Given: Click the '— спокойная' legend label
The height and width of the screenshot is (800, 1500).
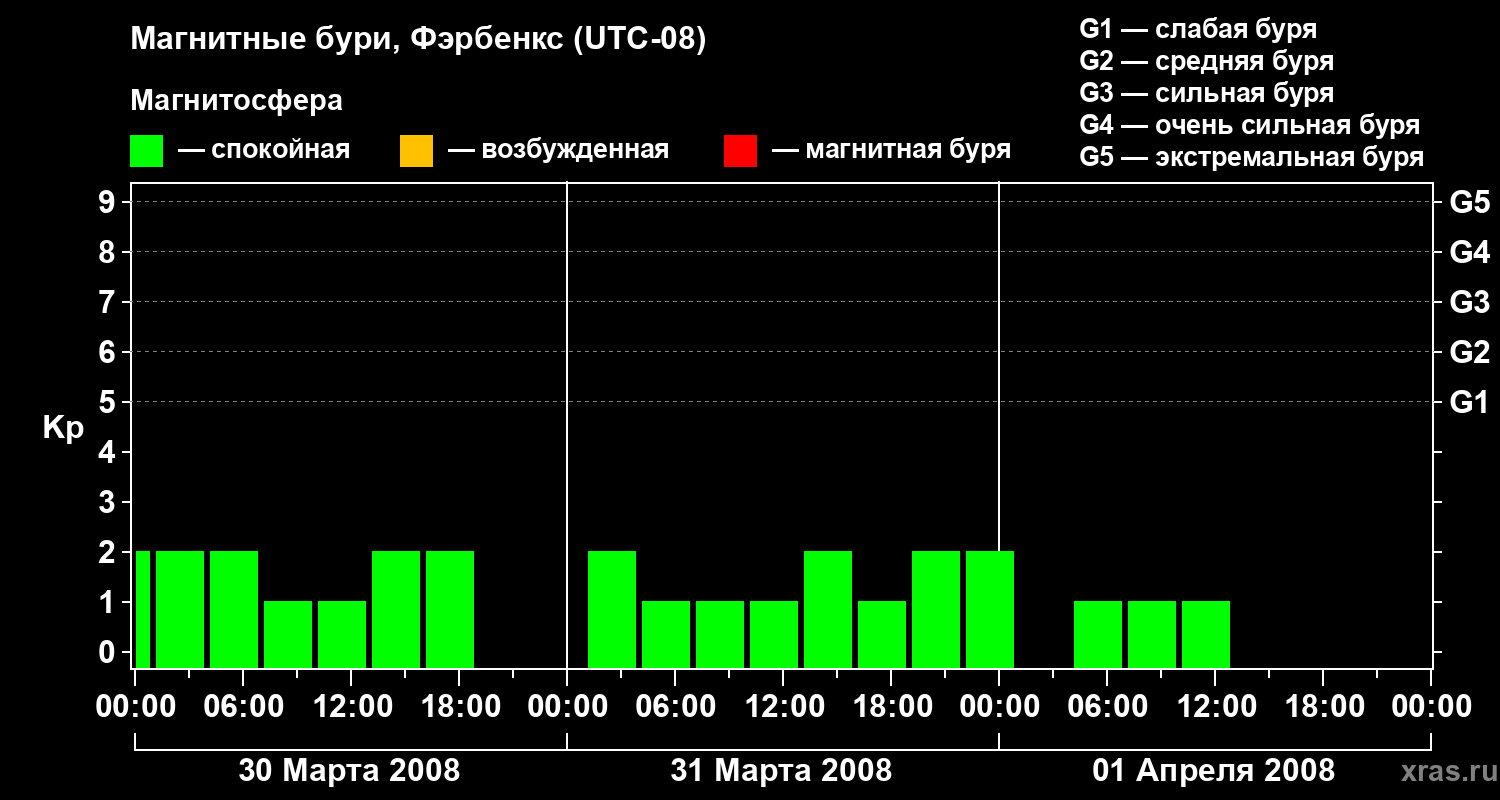Looking at the screenshot, I should click(x=264, y=150).
